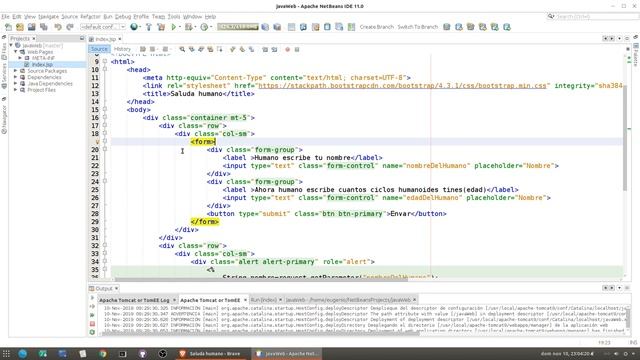Expand the Java Dependencies node
The height and width of the screenshot is (360, 640).
(16, 84)
